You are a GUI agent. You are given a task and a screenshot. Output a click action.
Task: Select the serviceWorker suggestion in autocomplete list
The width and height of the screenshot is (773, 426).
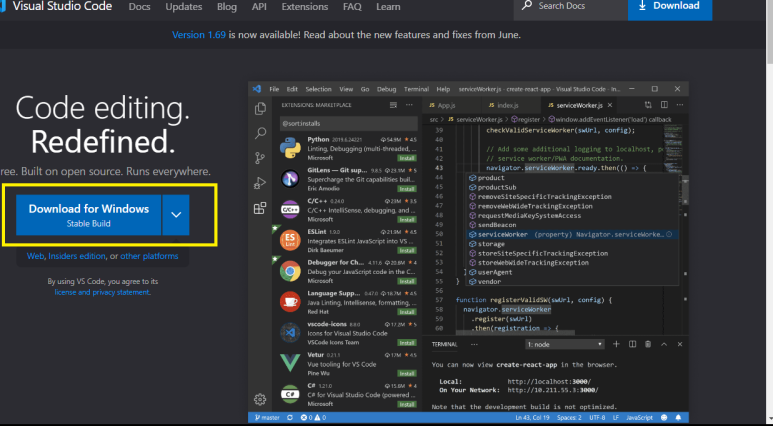(x=573, y=235)
